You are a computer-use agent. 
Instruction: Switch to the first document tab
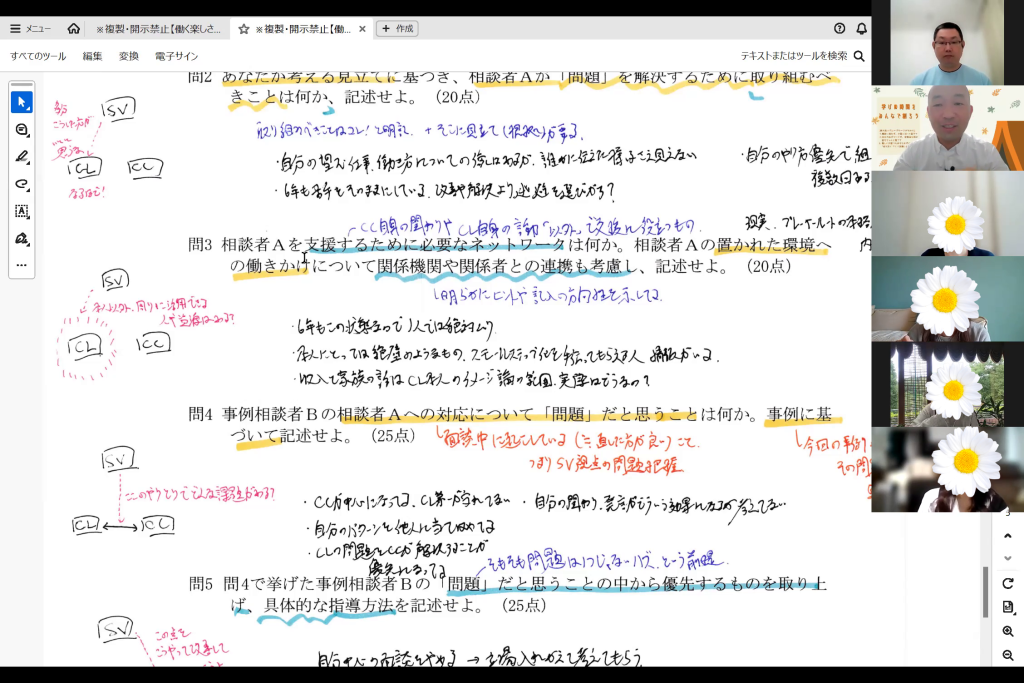coord(155,29)
